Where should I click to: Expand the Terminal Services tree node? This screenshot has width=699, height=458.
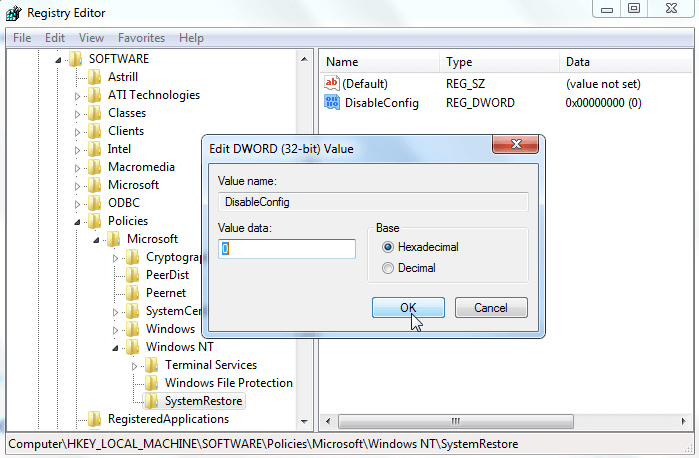point(135,366)
